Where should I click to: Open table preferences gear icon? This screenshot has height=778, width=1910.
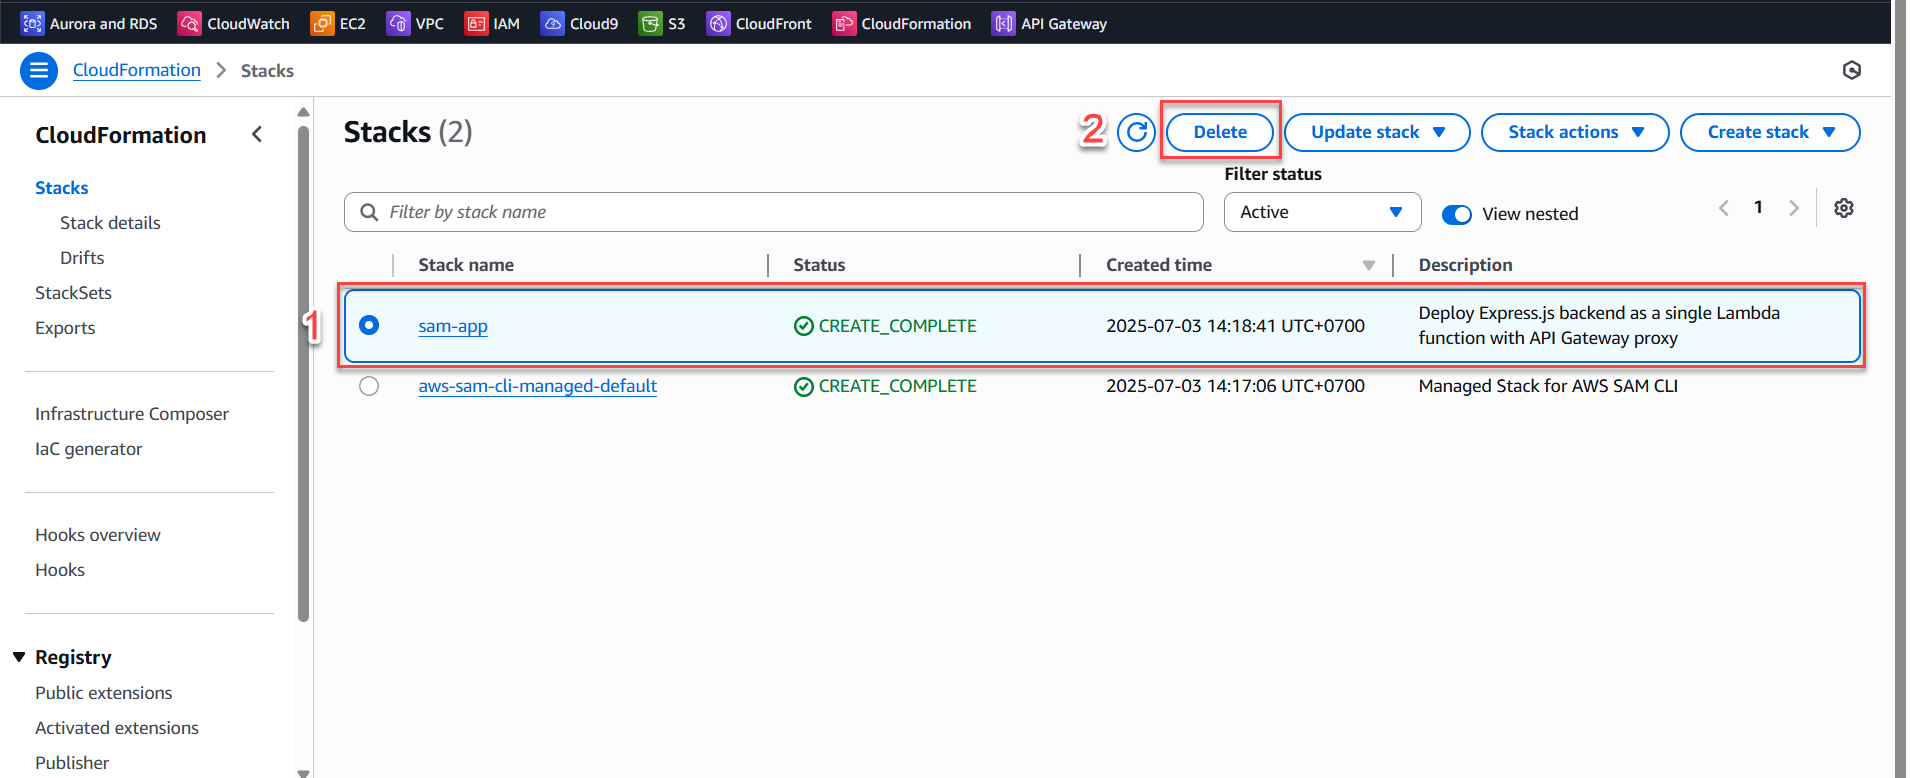[x=1844, y=208]
